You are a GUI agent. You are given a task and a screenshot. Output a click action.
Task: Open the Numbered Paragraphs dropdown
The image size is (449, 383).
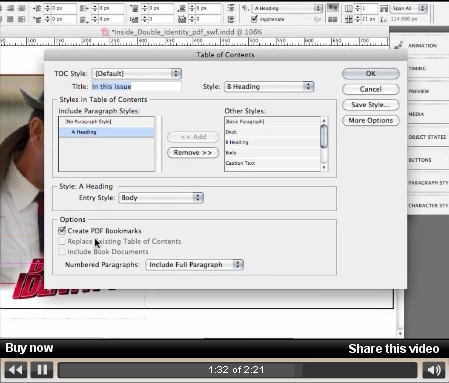pos(195,265)
